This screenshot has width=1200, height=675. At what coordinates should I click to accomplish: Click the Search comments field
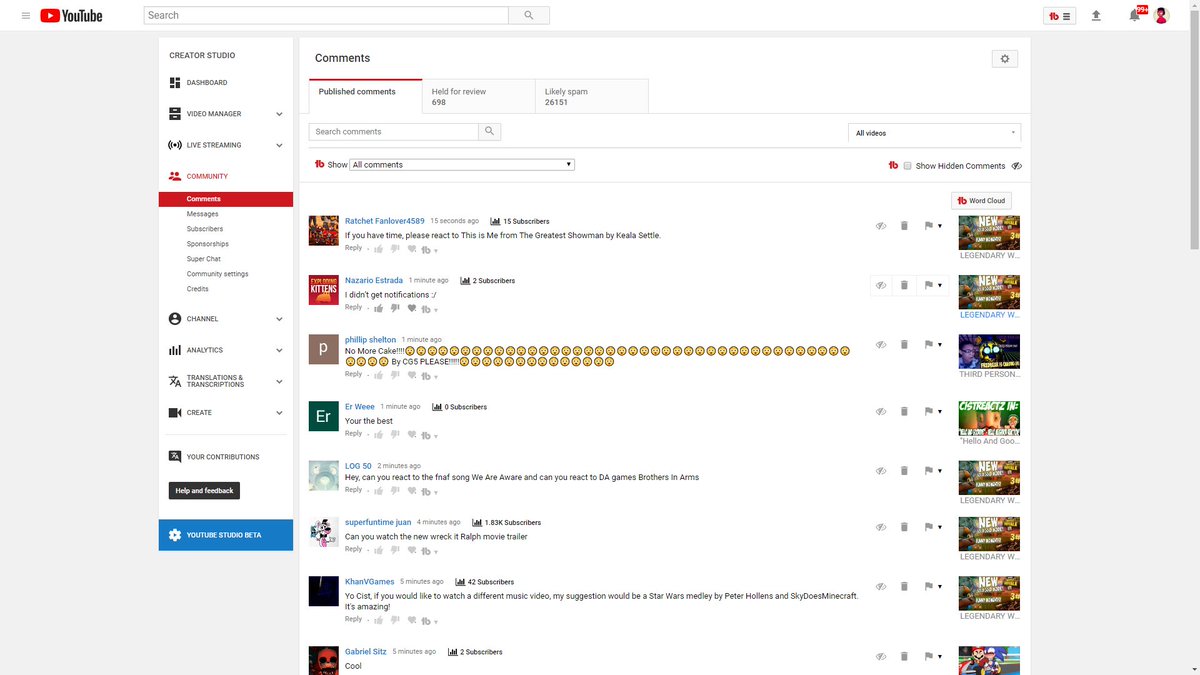click(x=394, y=131)
